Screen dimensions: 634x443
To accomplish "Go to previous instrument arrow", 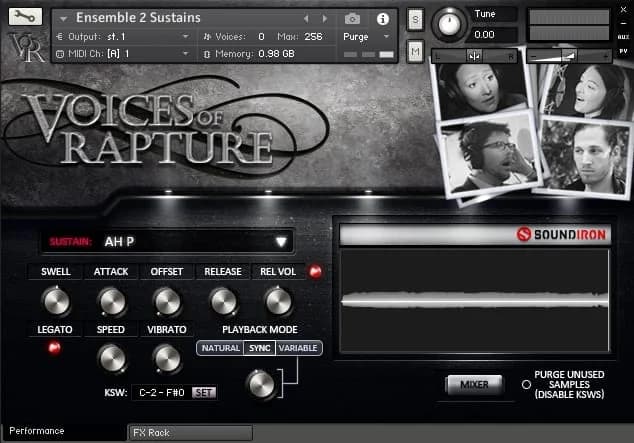I will pyautogui.click(x=306, y=19).
